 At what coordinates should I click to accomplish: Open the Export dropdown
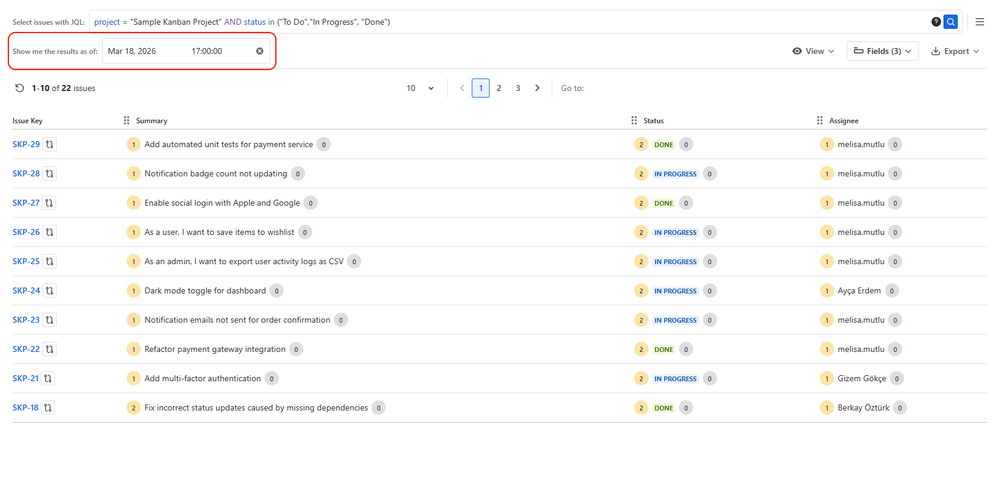[x=955, y=51]
